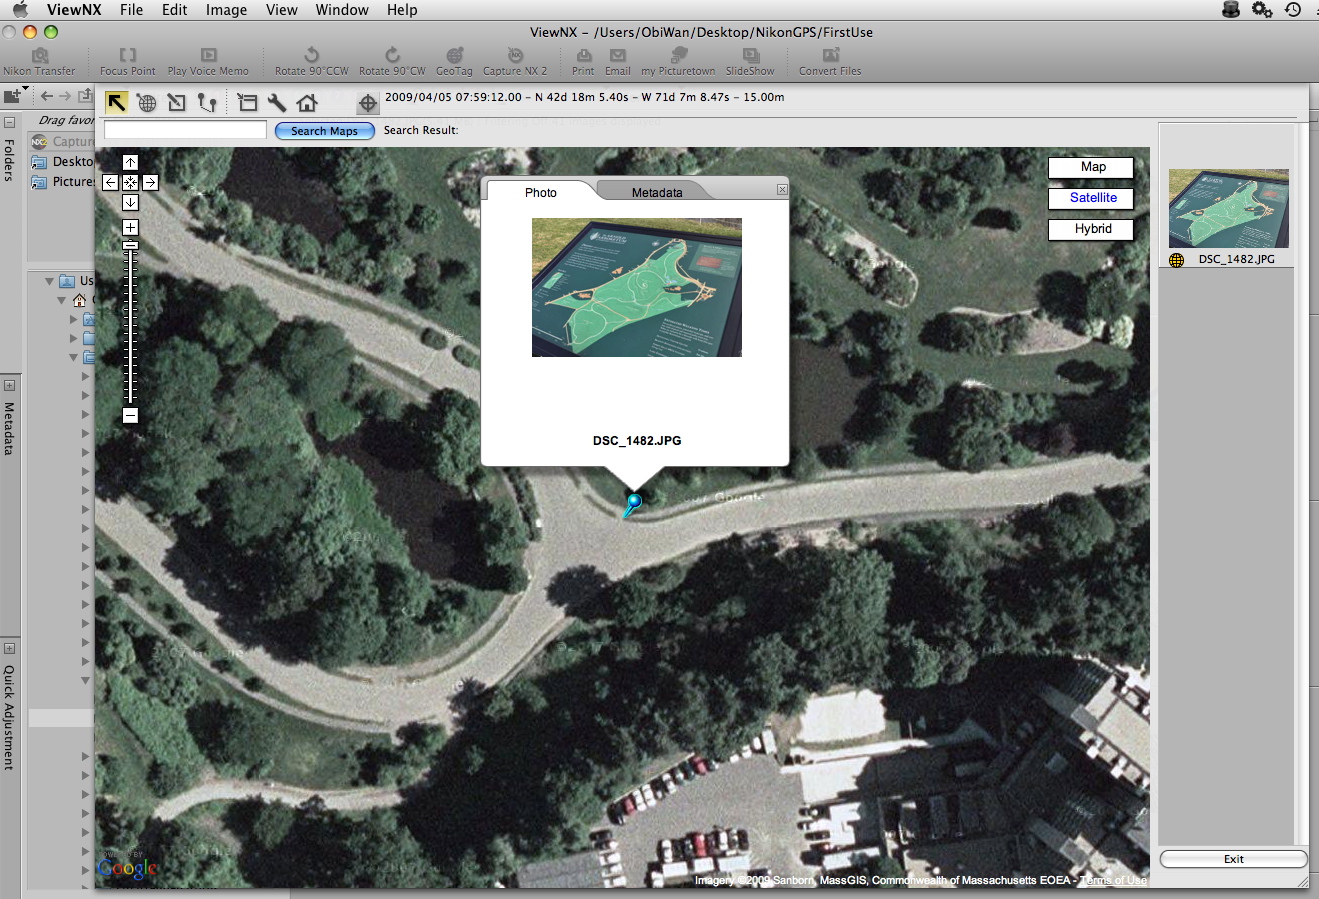Click the route pins map tool
Viewport: 1319px width, 899px height.
[x=206, y=102]
